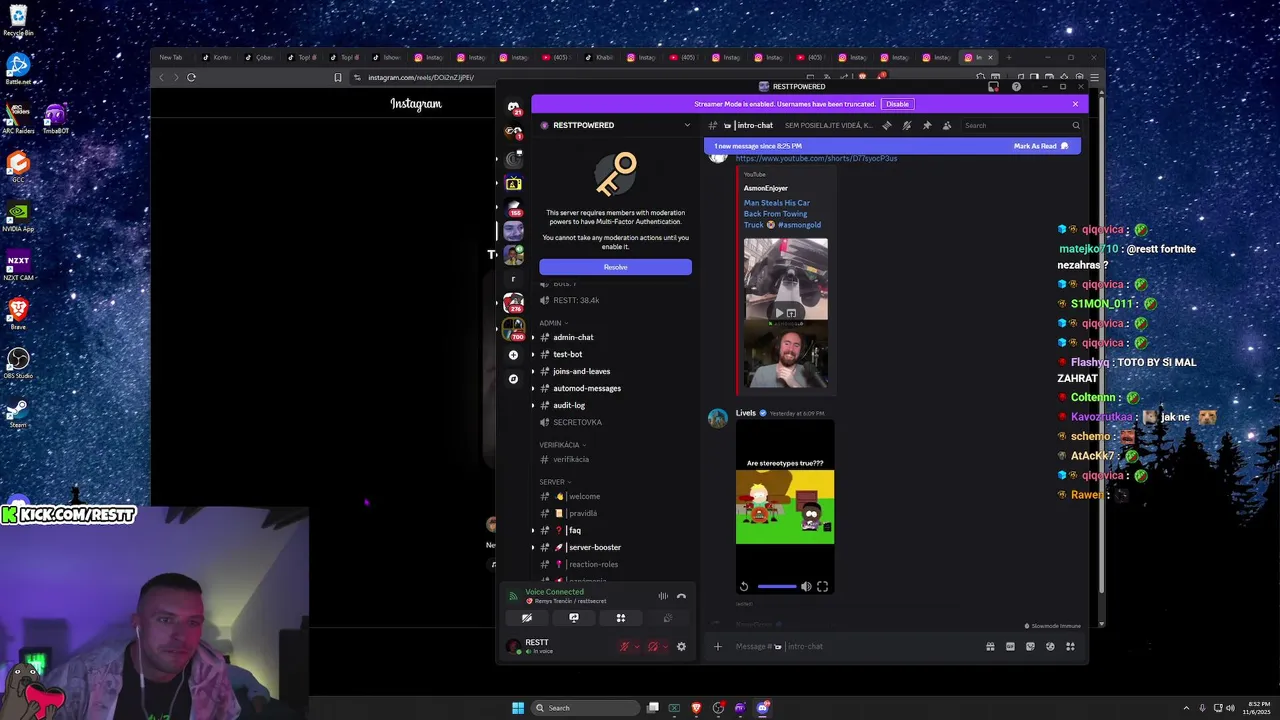Open the YouTube shorts URL link
The height and width of the screenshot is (720, 1280).
coord(816,158)
